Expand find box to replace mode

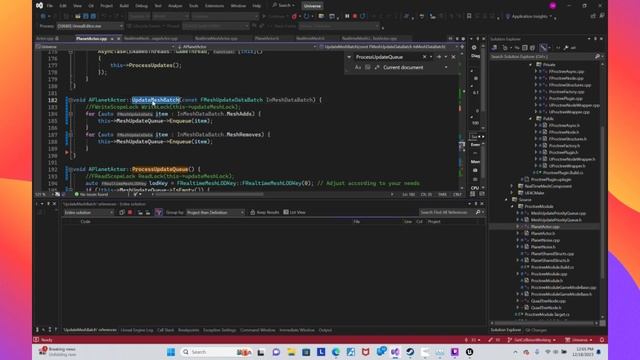(x=349, y=57)
